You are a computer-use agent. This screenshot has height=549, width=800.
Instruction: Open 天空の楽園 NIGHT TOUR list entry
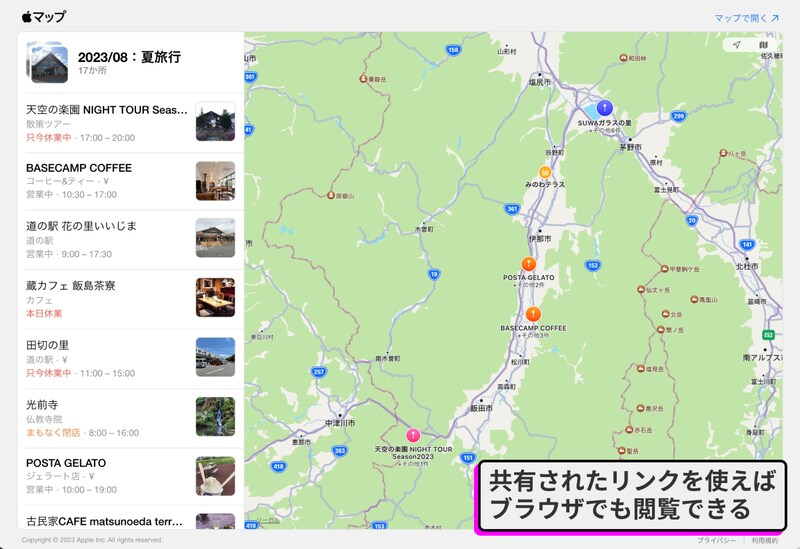pos(131,123)
